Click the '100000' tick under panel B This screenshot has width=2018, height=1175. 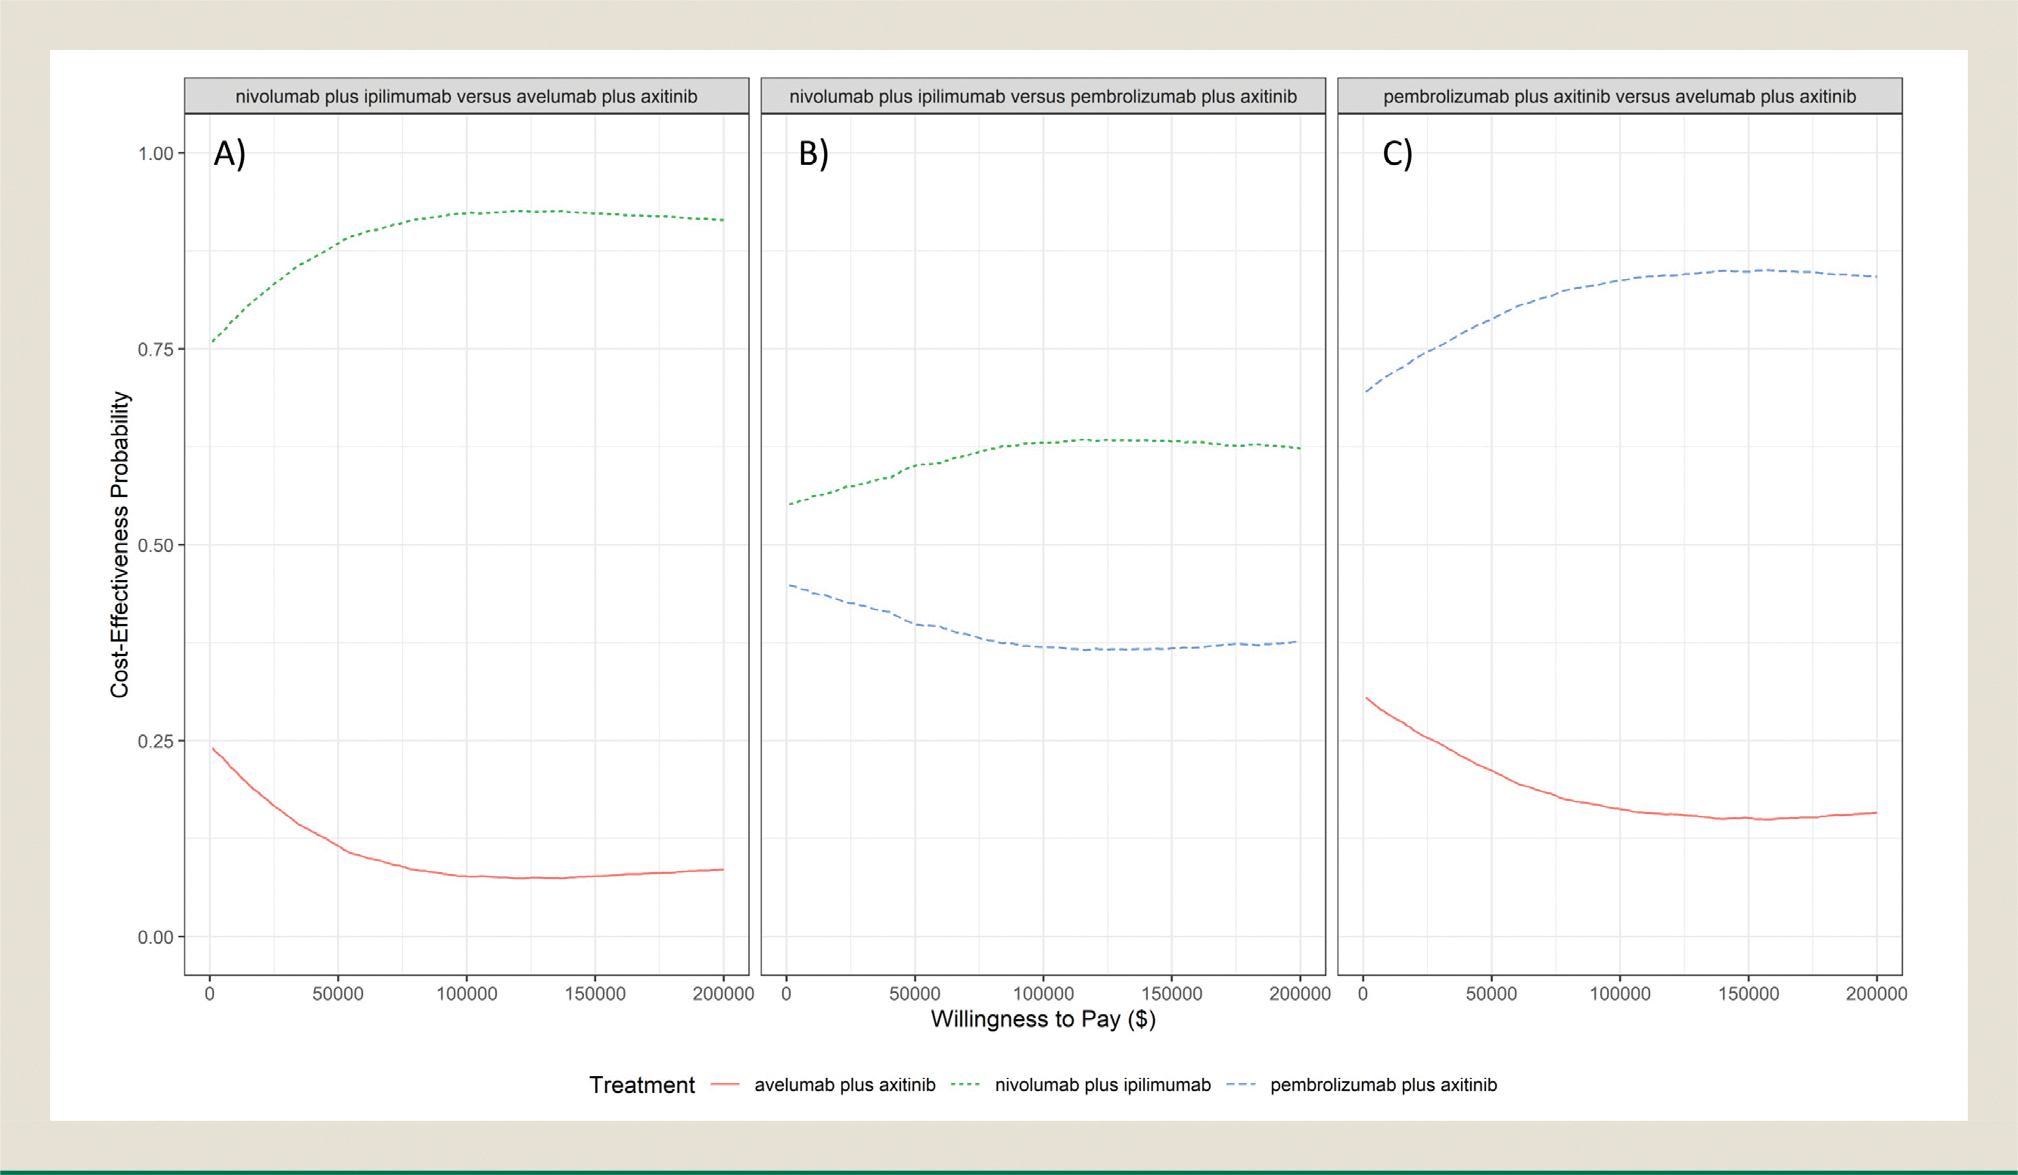(1043, 994)
